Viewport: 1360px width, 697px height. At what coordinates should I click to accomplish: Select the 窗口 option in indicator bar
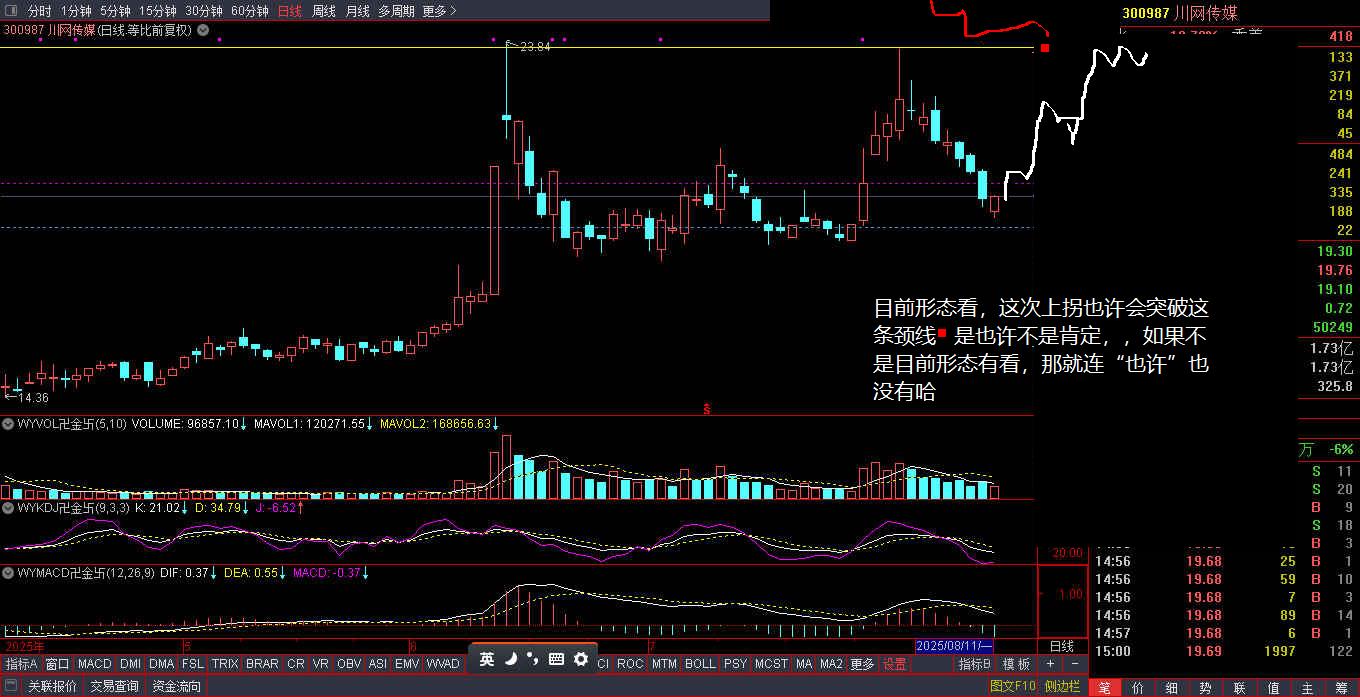pyautogui.click(x=57, y=664)
